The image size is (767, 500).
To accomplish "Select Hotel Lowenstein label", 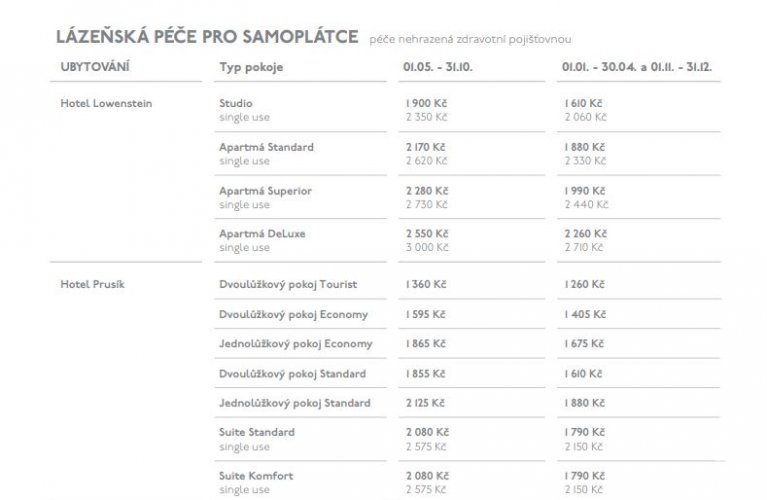I will click(x=106, y=103).
